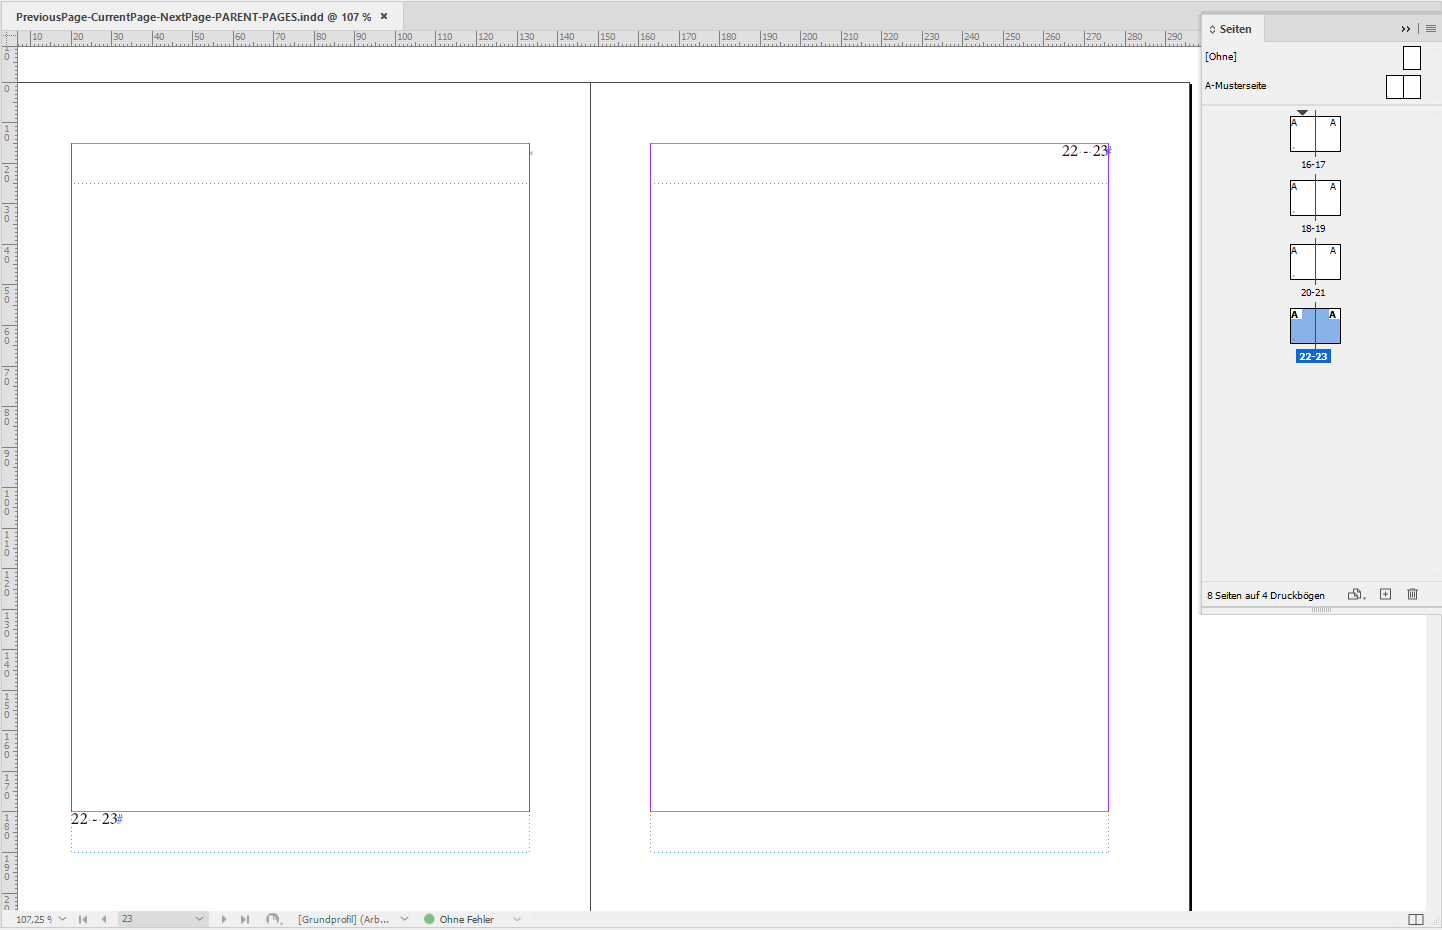
Task: Open the Grundprofil preflight profile dropdown
Action: click(404, 918)
